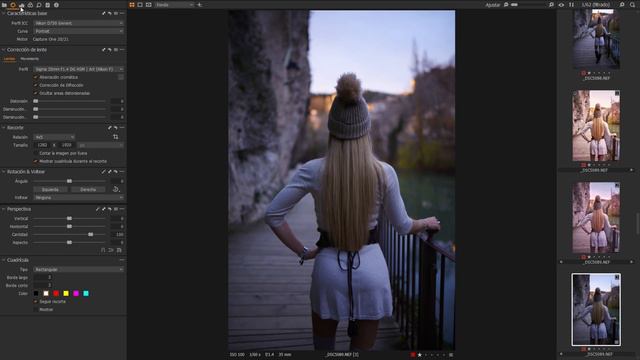Switch viewer to single-view icon

coord(140,5)
